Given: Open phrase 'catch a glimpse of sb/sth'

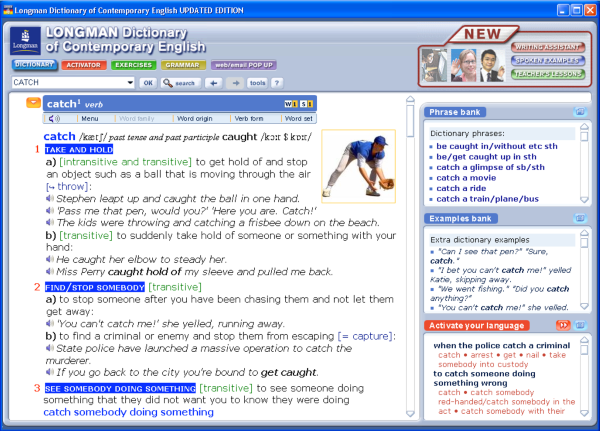Looking at the screenshot, I should point(490,167).
